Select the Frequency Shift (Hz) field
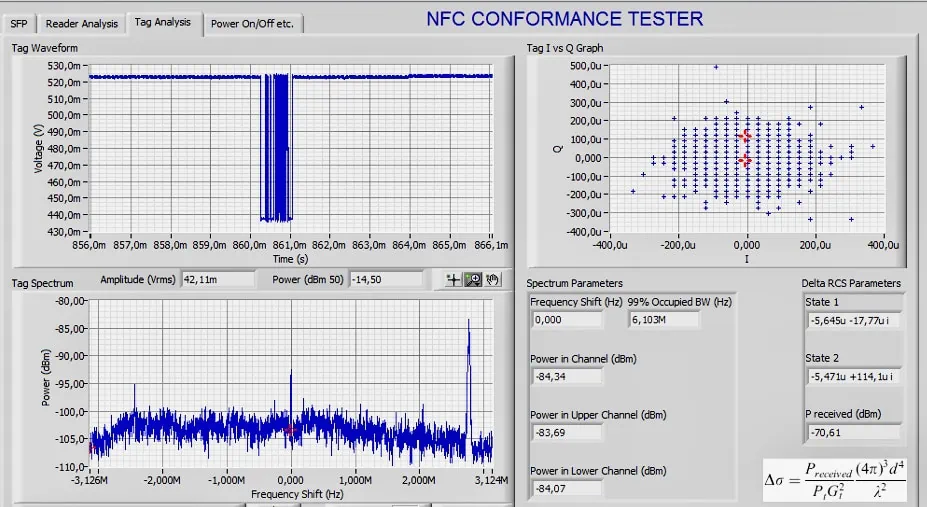Image resolution: width=927 pixels, height=507 pixels. [x=567, y=320]
